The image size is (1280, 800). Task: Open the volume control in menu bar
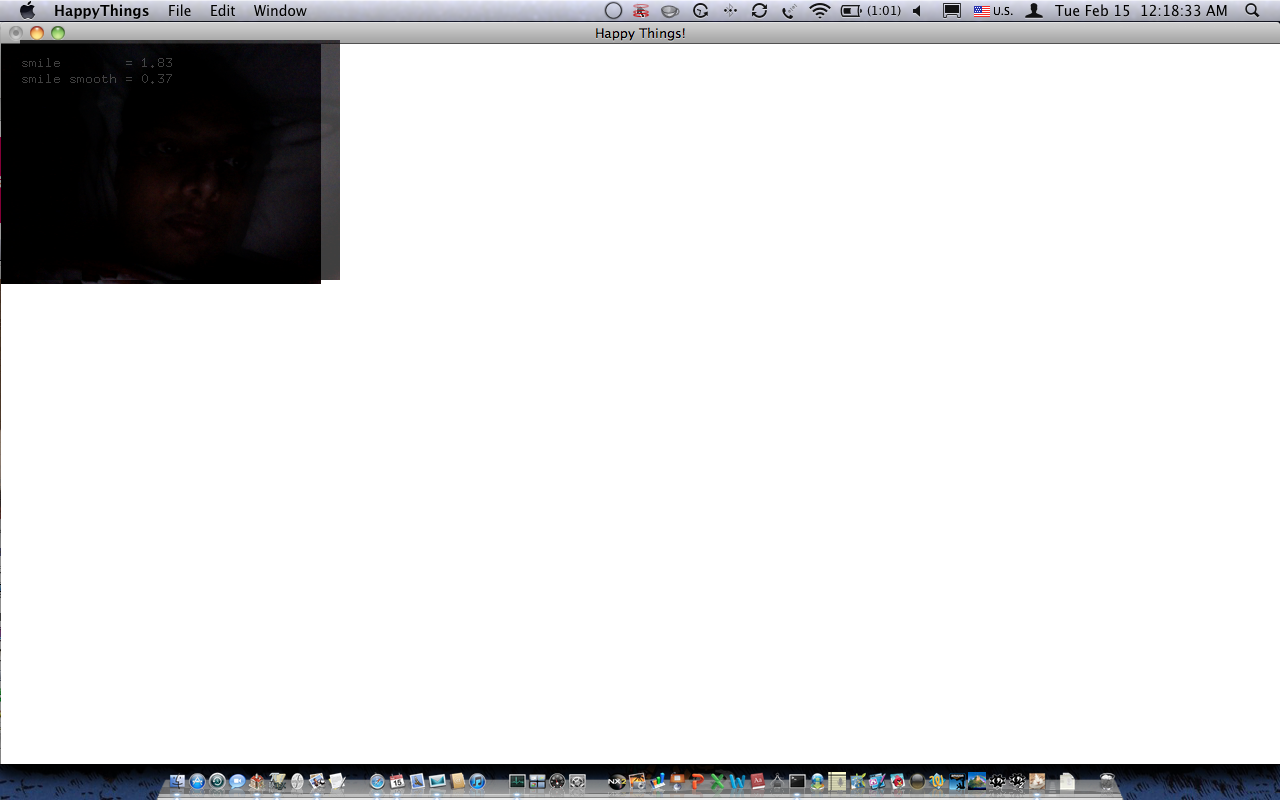[x=916, y=11]
